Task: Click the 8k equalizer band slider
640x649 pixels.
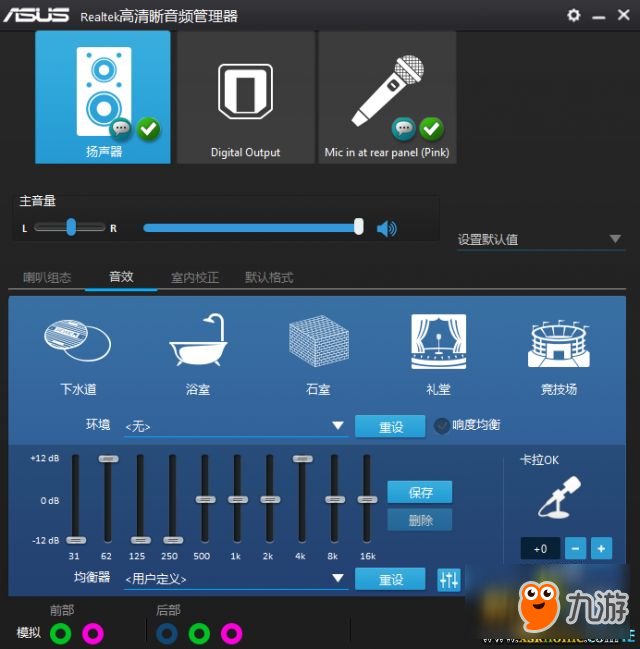Action: 335,500
